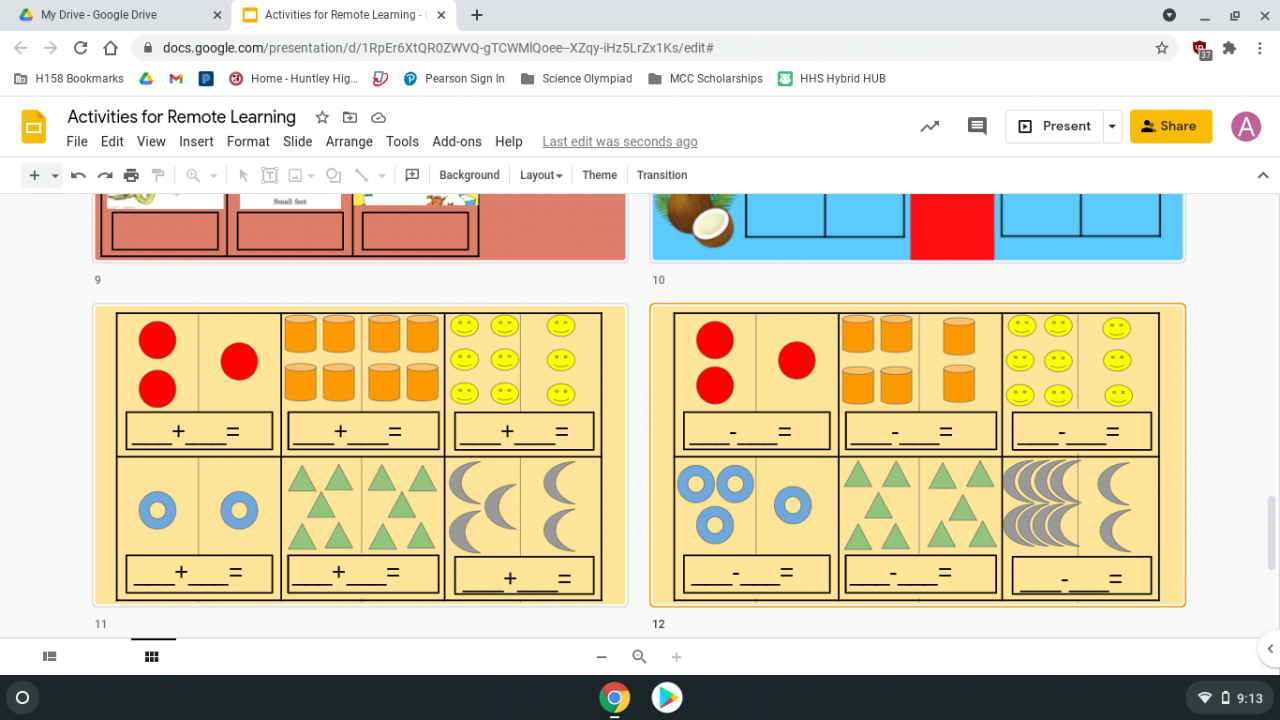Open the Slide menu
Viewport: 1280px width, 720px height.
(298, 141)
